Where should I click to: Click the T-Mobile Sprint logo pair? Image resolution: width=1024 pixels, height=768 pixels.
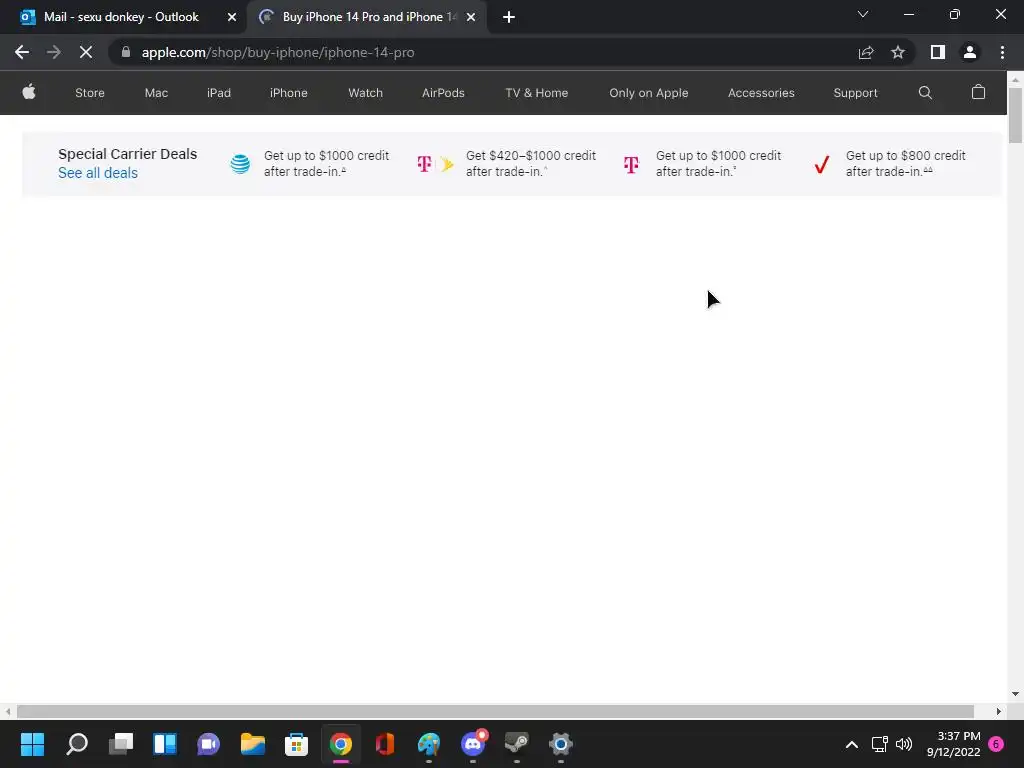pos(435,164)
